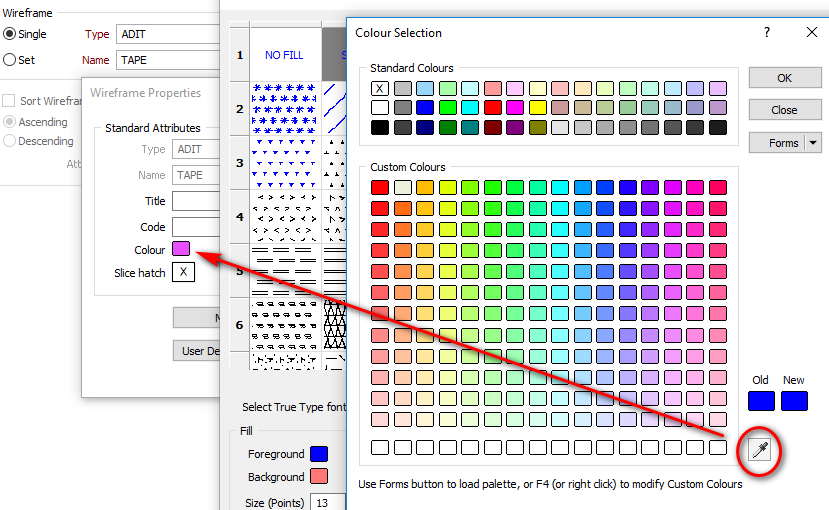This screenshot has width=829, height=510.
Task: Click the blue Foreground fill swatch
Action: click(319, 454)
